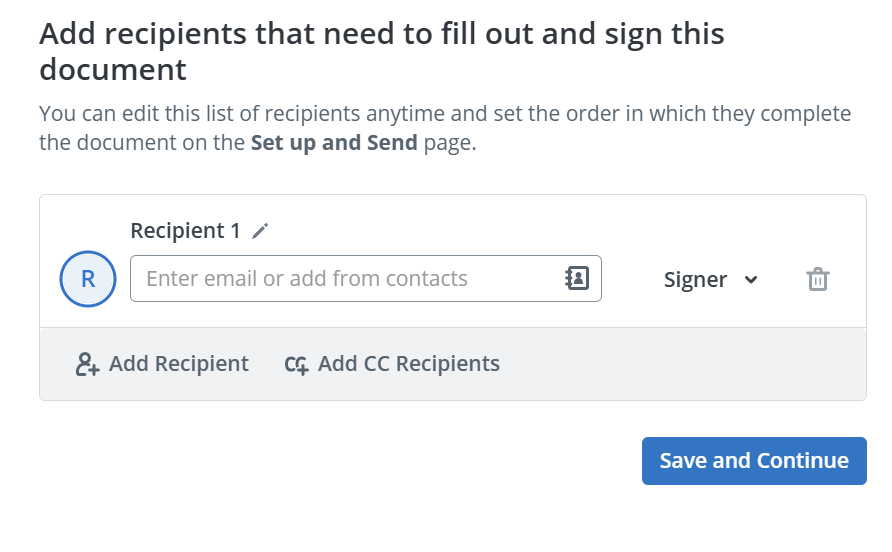This screenshot has height=552, width=892.
Task: Click the 'Enter email or add from contacts' placeholder
Action: click(307, 278)
